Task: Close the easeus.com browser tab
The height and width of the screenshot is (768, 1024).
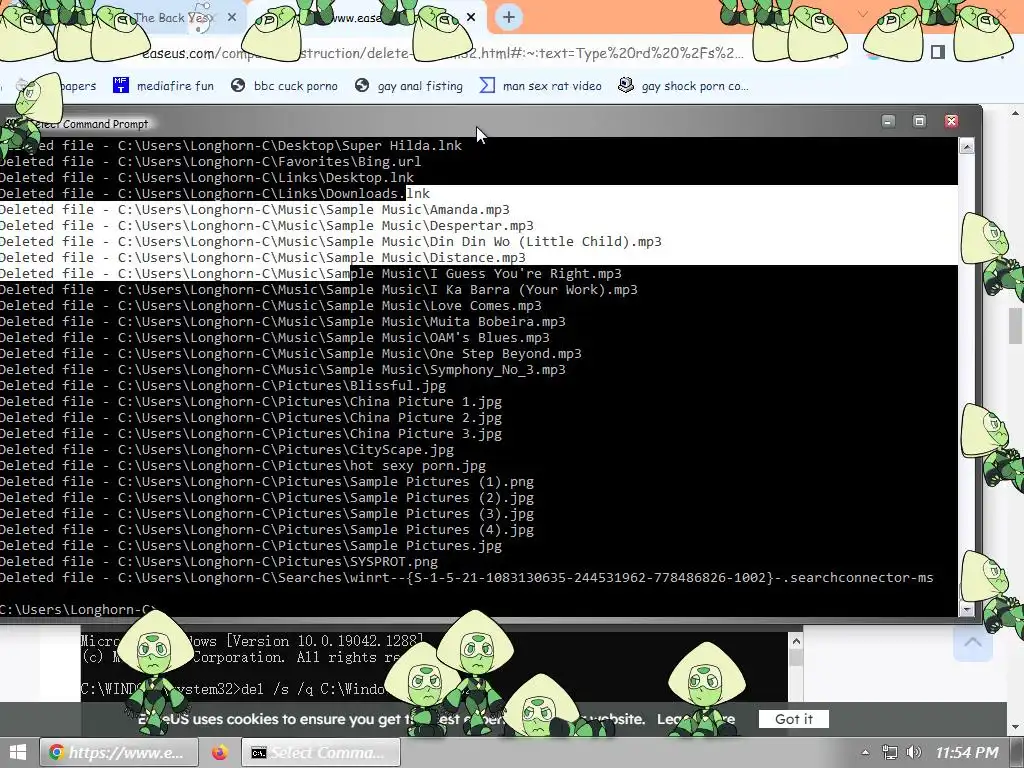Action: 471,18
